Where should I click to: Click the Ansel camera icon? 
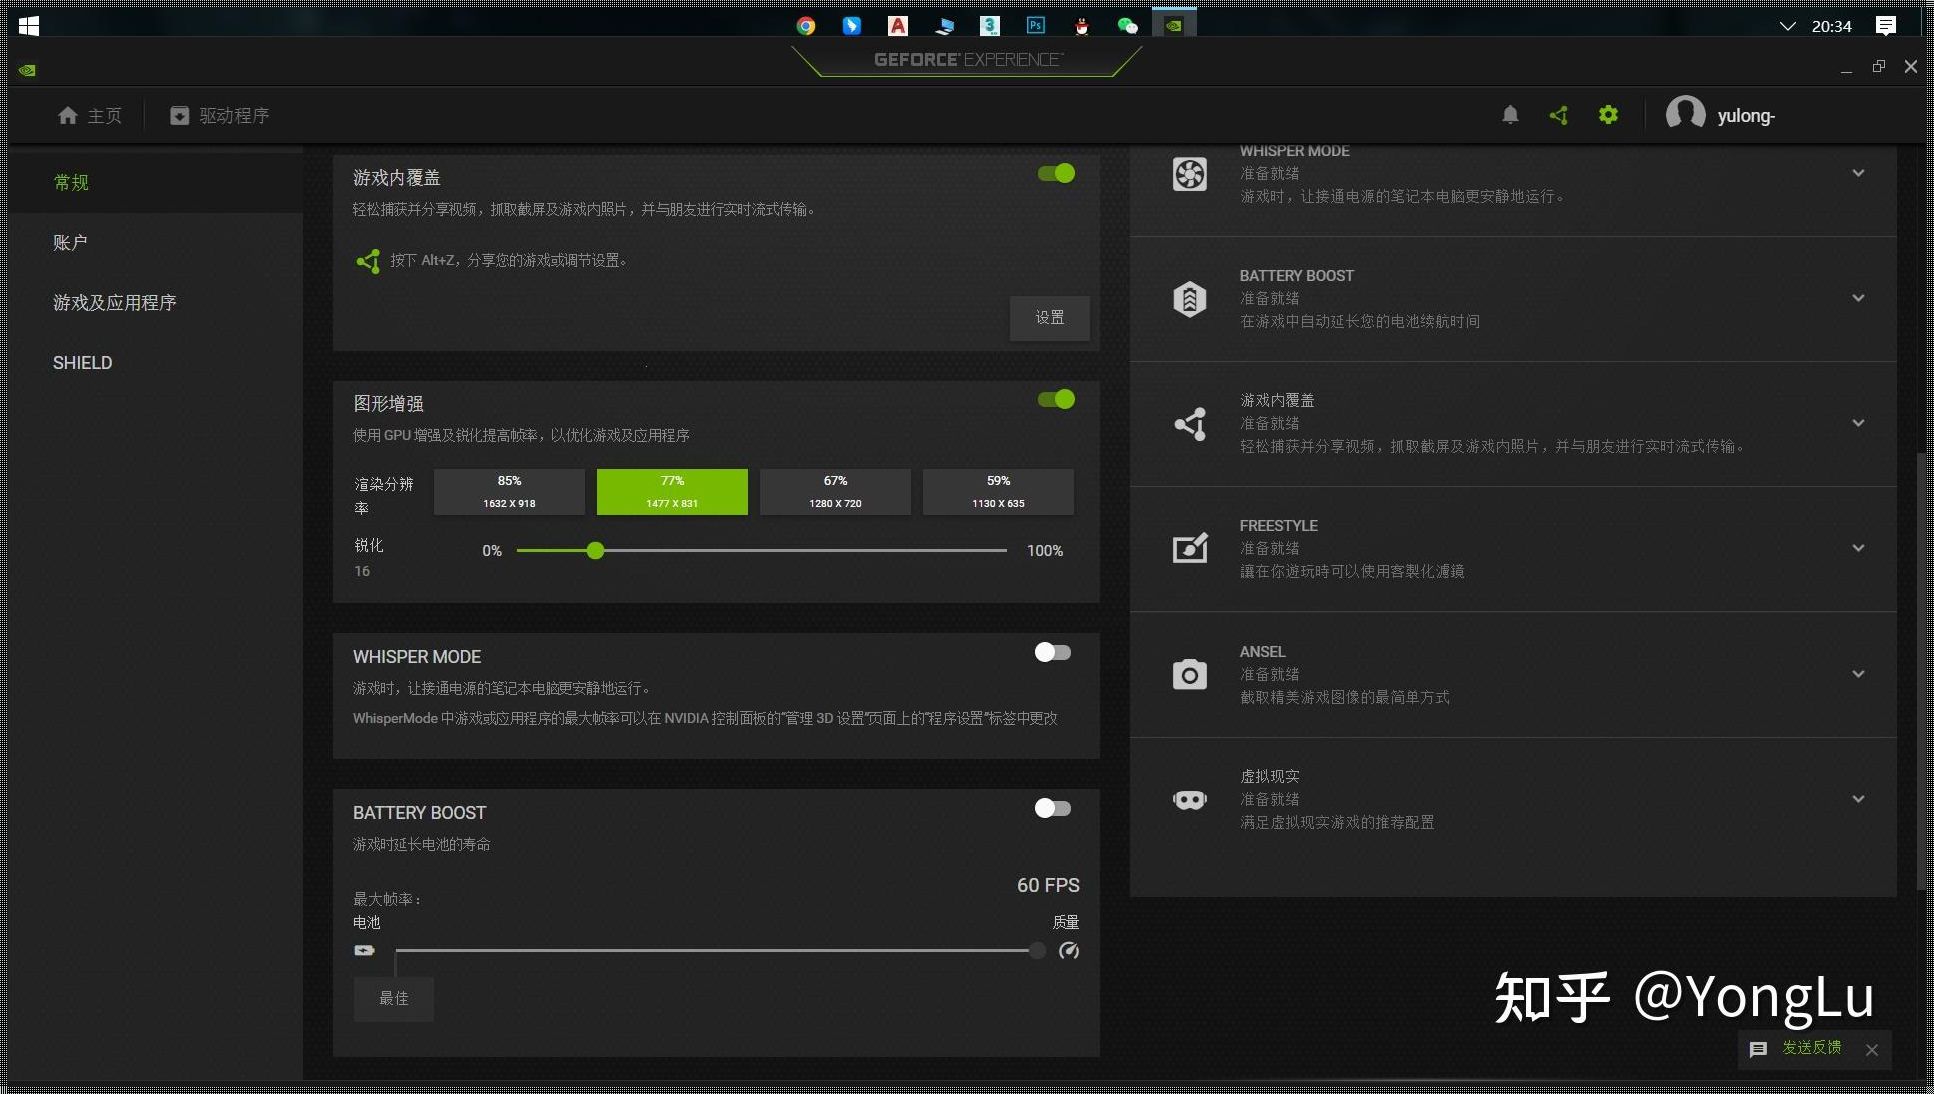pos(1190,674)
